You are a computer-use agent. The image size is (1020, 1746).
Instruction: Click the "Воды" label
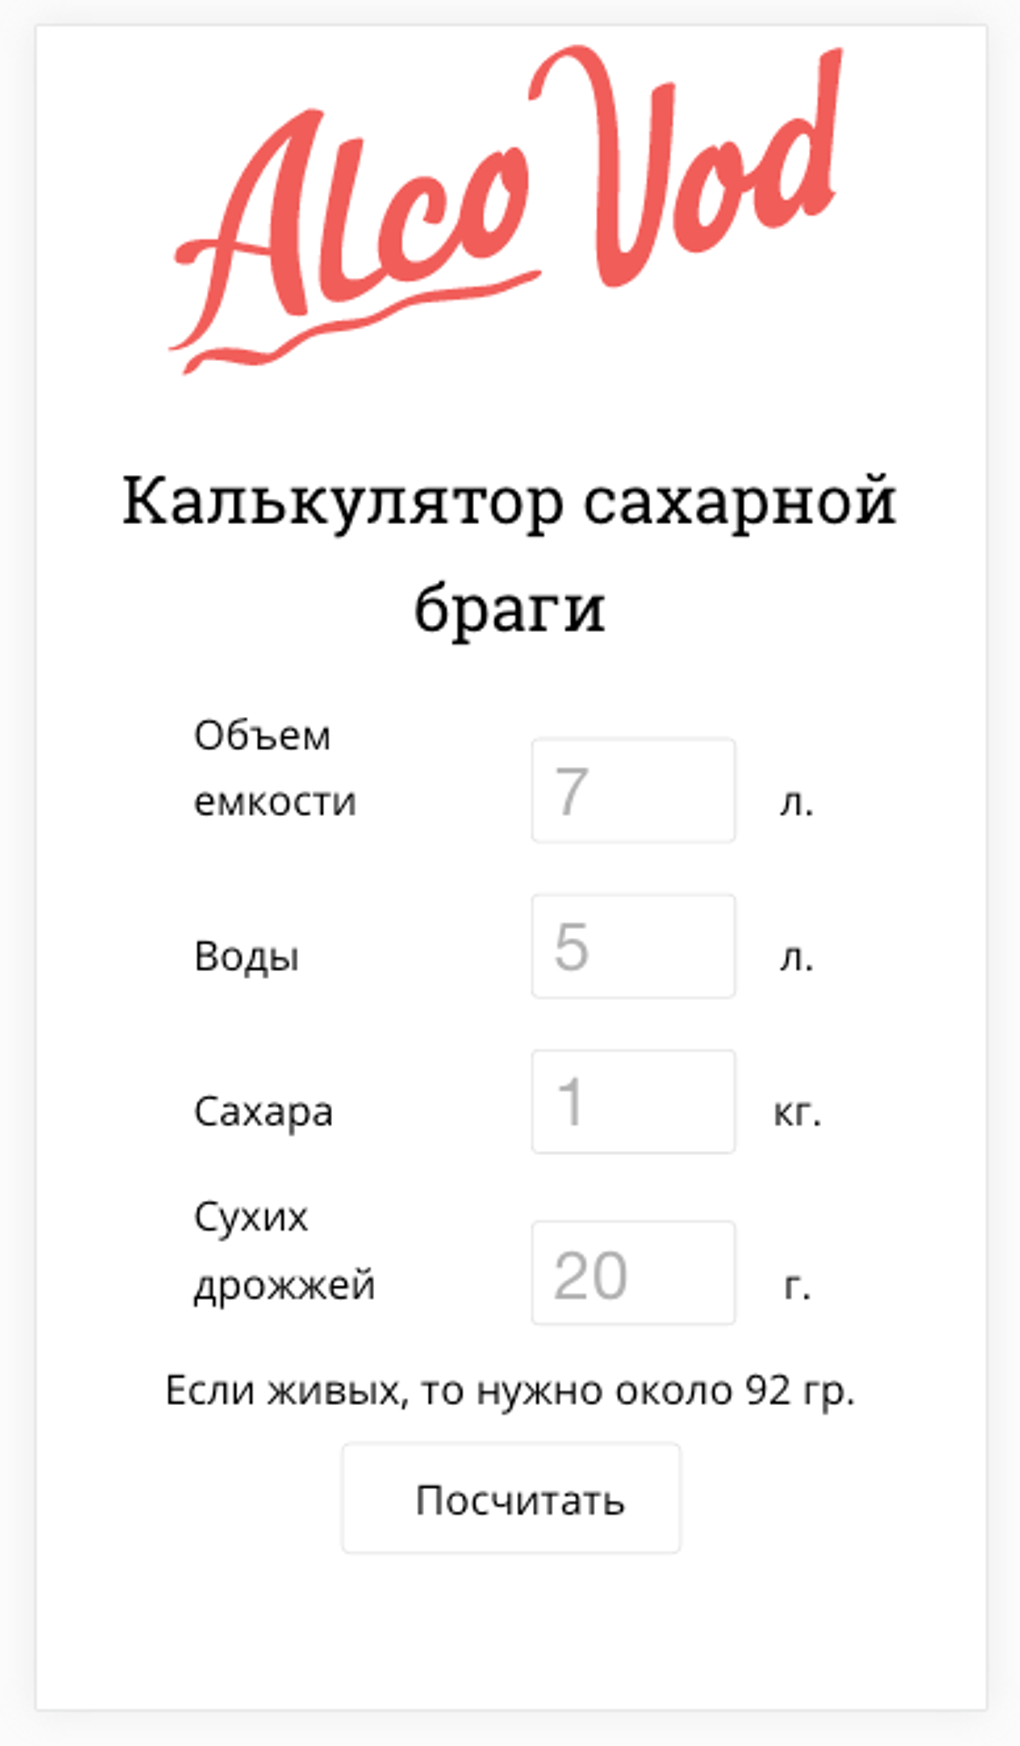click(246, 957)
